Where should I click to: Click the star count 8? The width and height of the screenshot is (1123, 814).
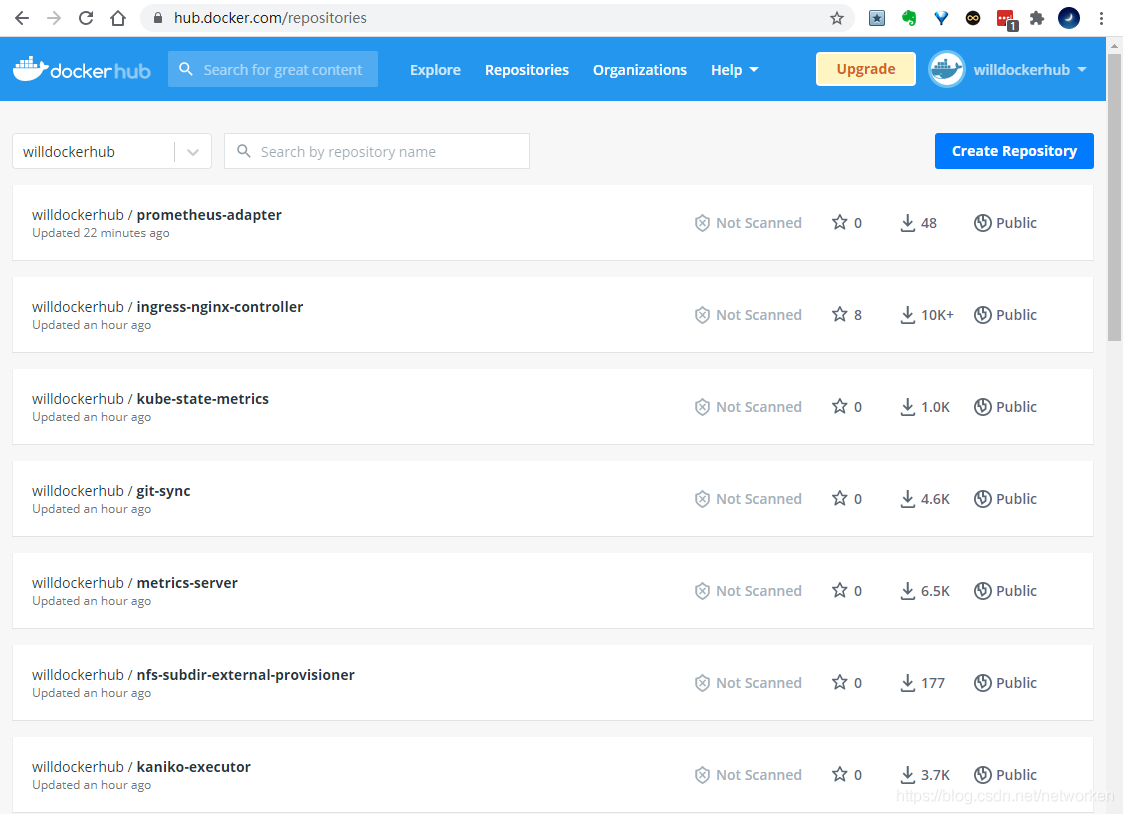pyautogui.click(x=857, y=315)
